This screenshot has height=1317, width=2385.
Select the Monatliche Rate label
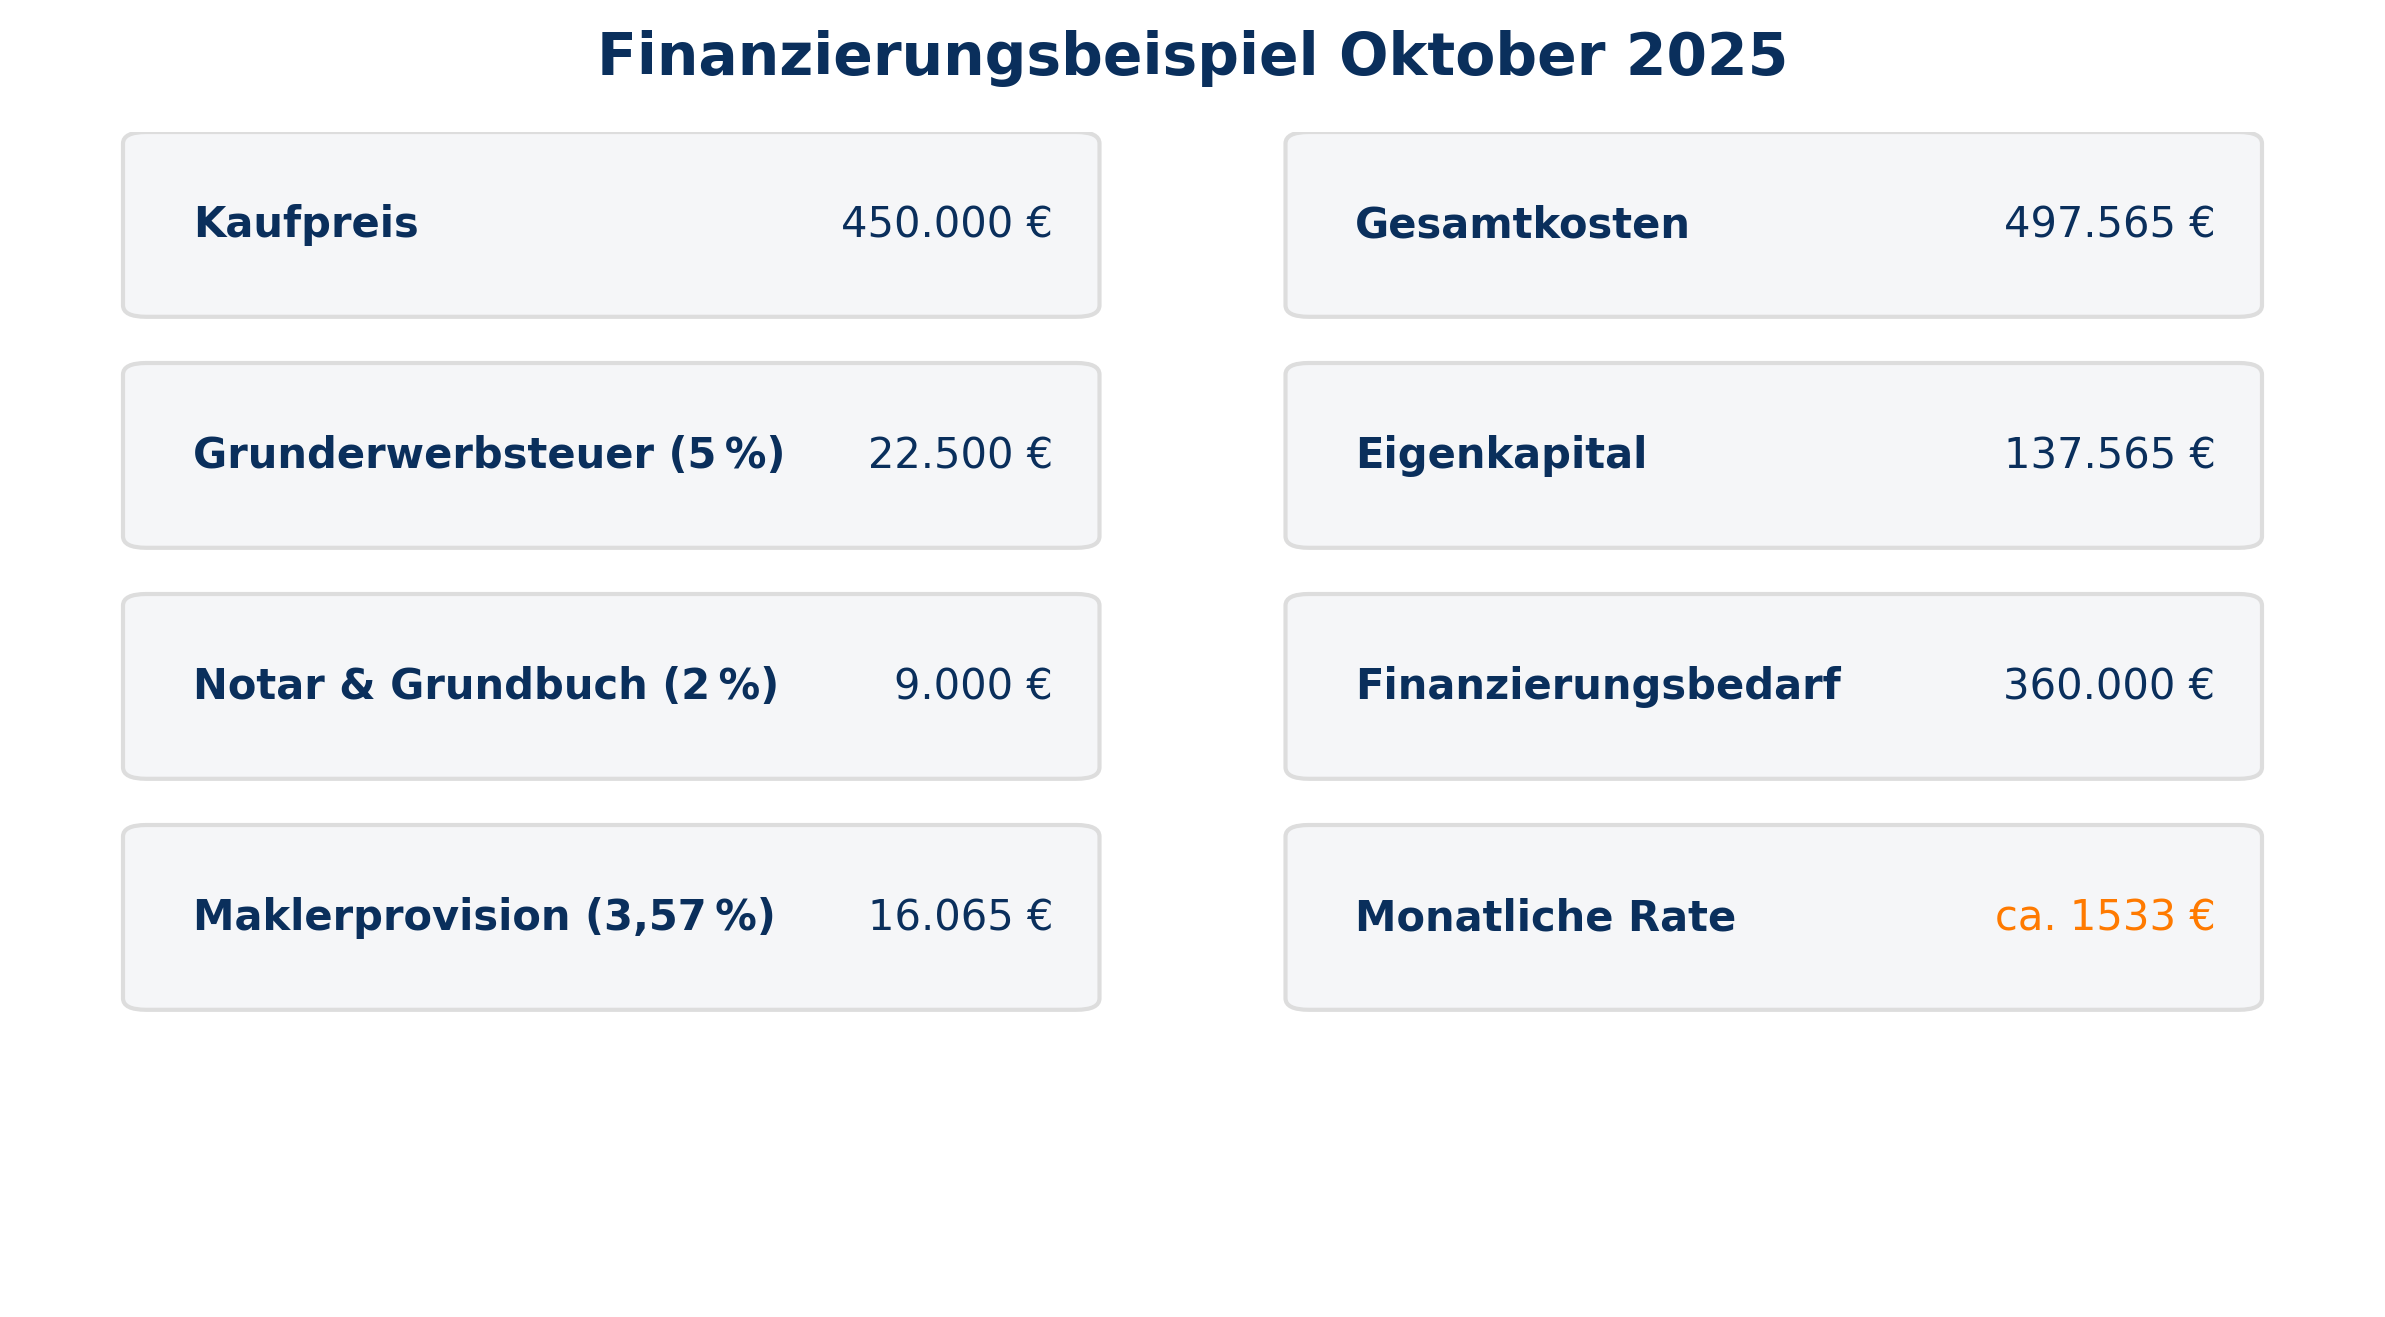(1545, 917)
